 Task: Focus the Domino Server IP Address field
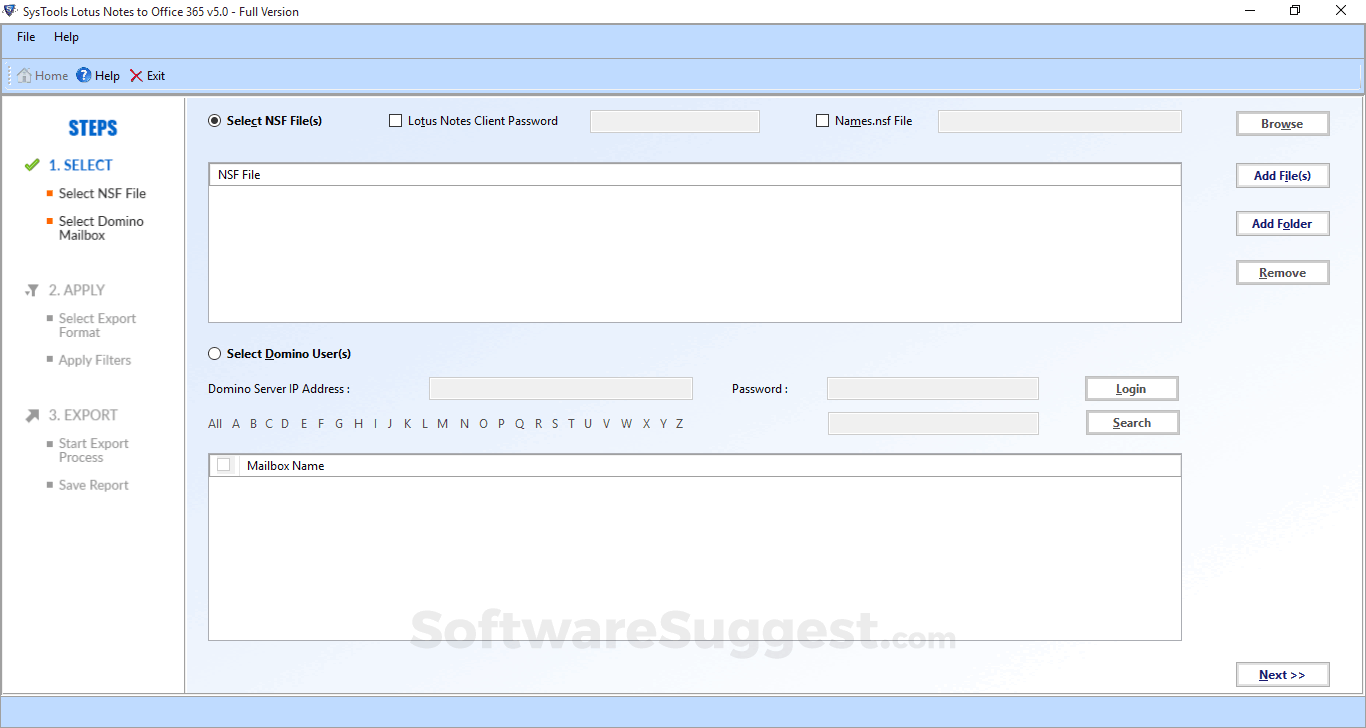561,389
